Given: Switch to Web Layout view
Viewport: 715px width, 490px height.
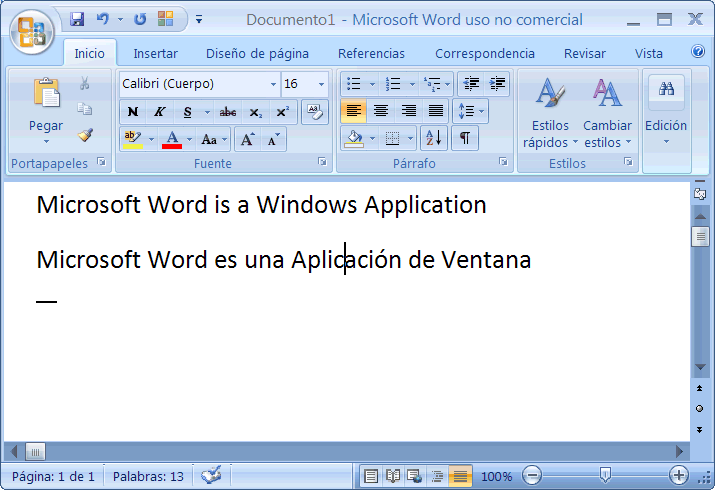Looking at the screenshot, I should (x=414, y=476).
